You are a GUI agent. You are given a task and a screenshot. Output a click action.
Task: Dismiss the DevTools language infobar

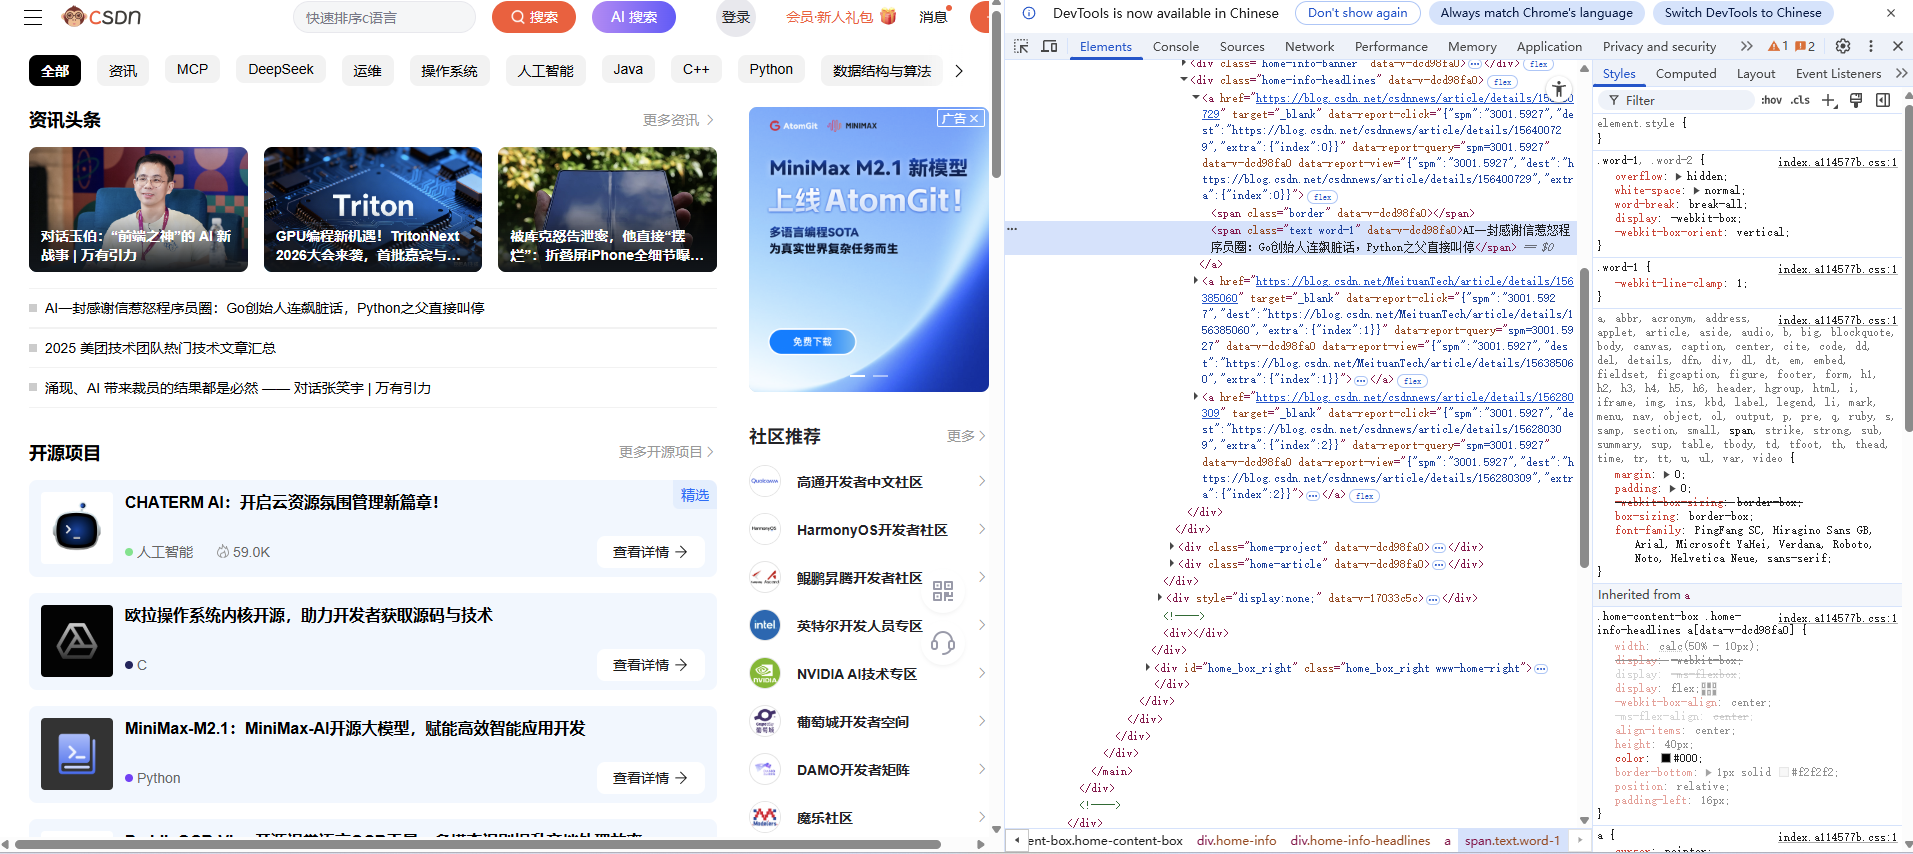[x=1891, y=13]
